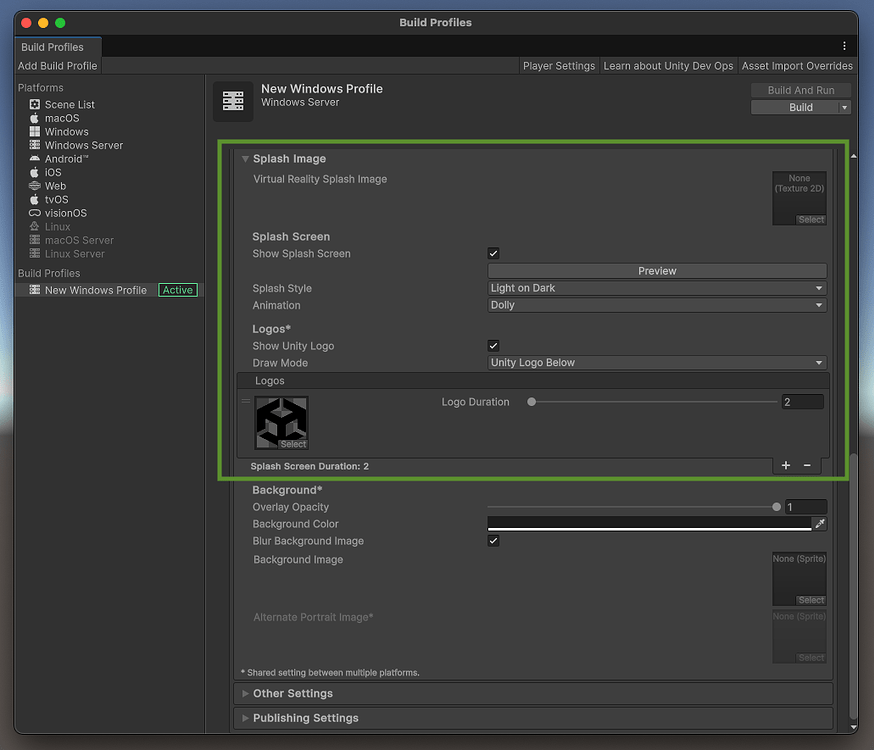Click the Build And Run button
The image size is (874, 750).
tap(801, 89)
